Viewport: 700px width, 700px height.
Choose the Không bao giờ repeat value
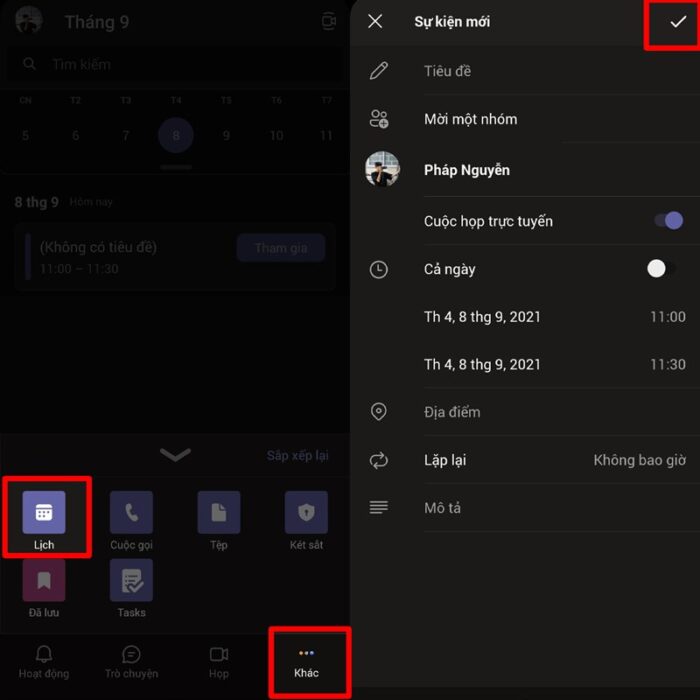pyautogui.click(x=640, y=460)
